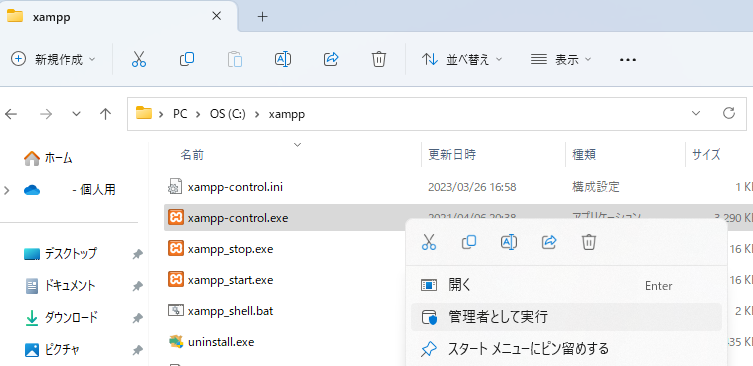Image resolution: width=753 pixels, height=366 pixels.
Task: Open the three-dots more options menu
Action: [628, 60]
